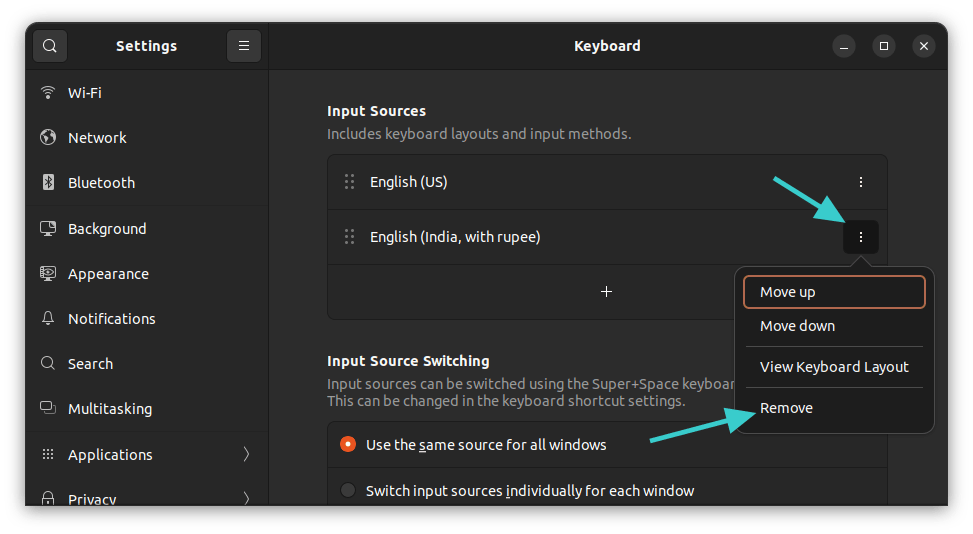973x534 pixels.
Task: Click the Notifications bell icon
Action: click(x=47, y=319)
